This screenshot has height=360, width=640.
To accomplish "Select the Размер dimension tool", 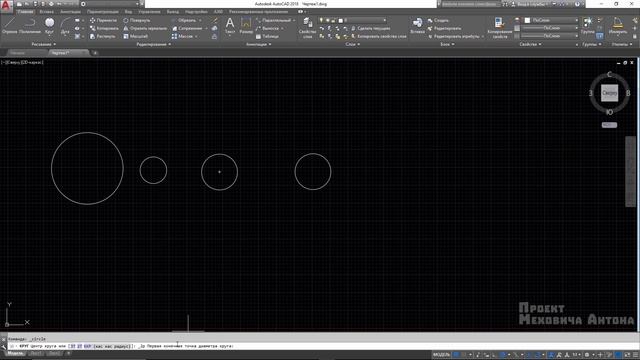I will pyautogui.click(x=246, y=26).
